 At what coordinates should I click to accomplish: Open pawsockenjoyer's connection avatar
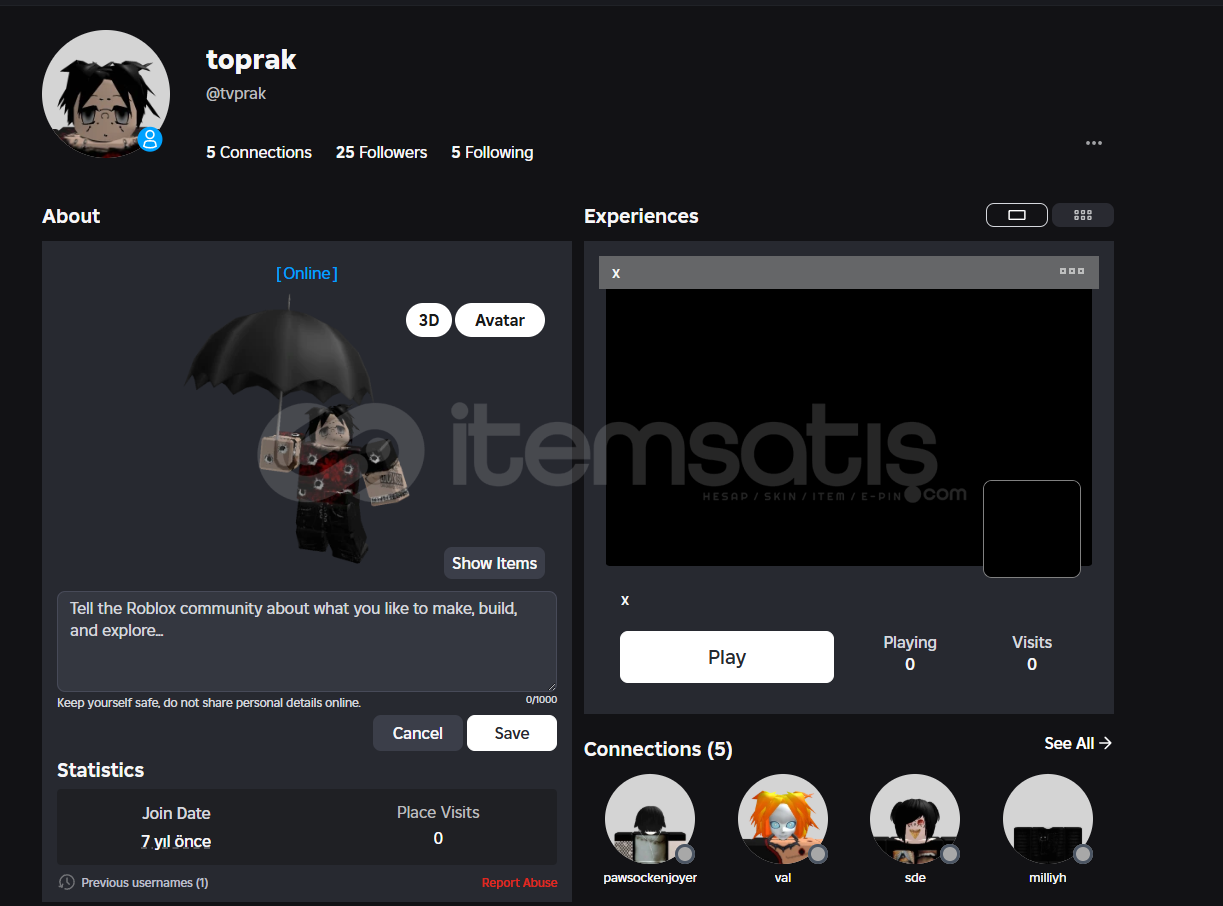pos(650,819)
